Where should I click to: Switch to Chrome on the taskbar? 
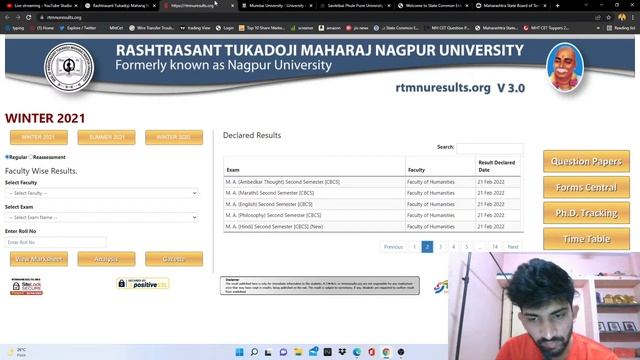[386, 352]
